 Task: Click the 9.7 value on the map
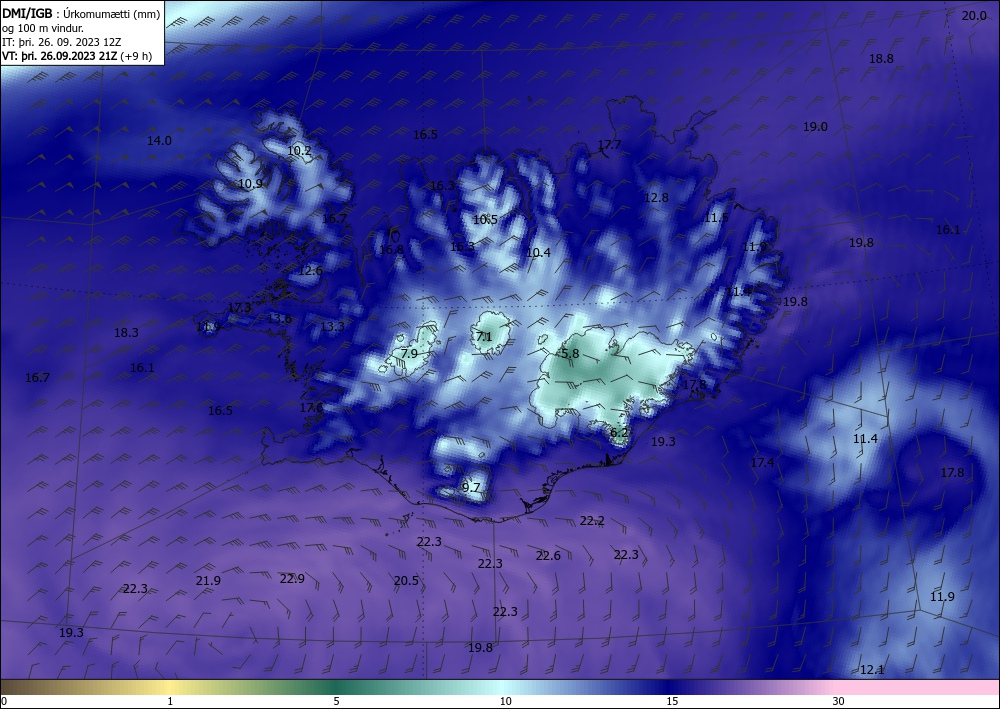click(x=471, y=488)
